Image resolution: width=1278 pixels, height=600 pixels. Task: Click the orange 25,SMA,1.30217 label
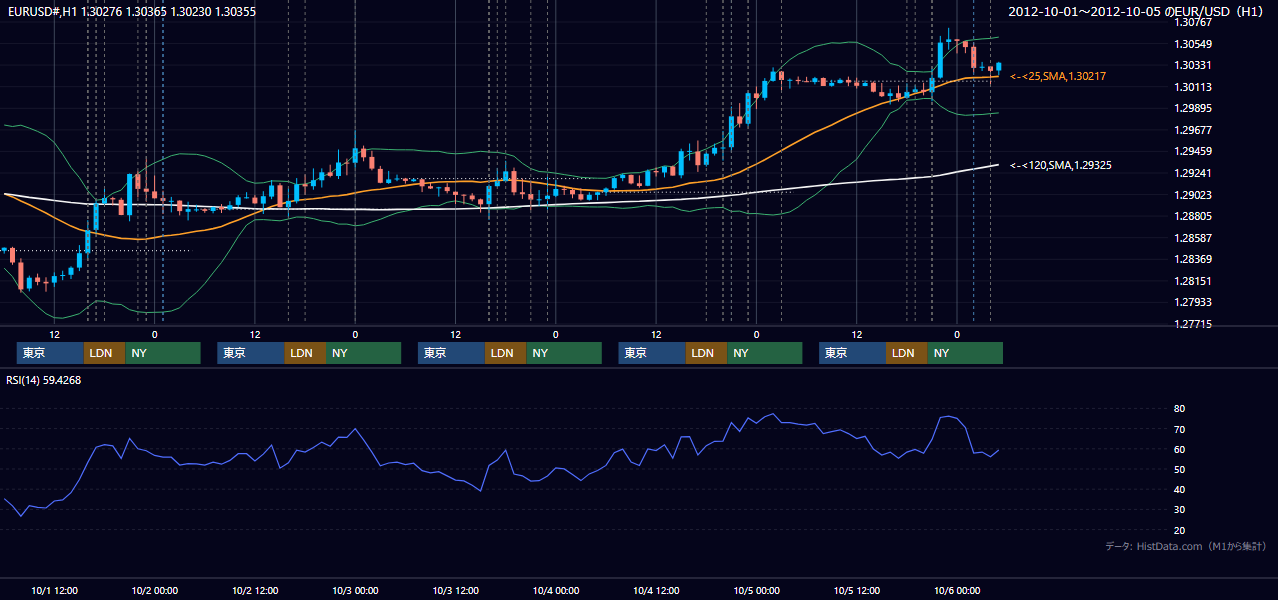[1058, 76]
